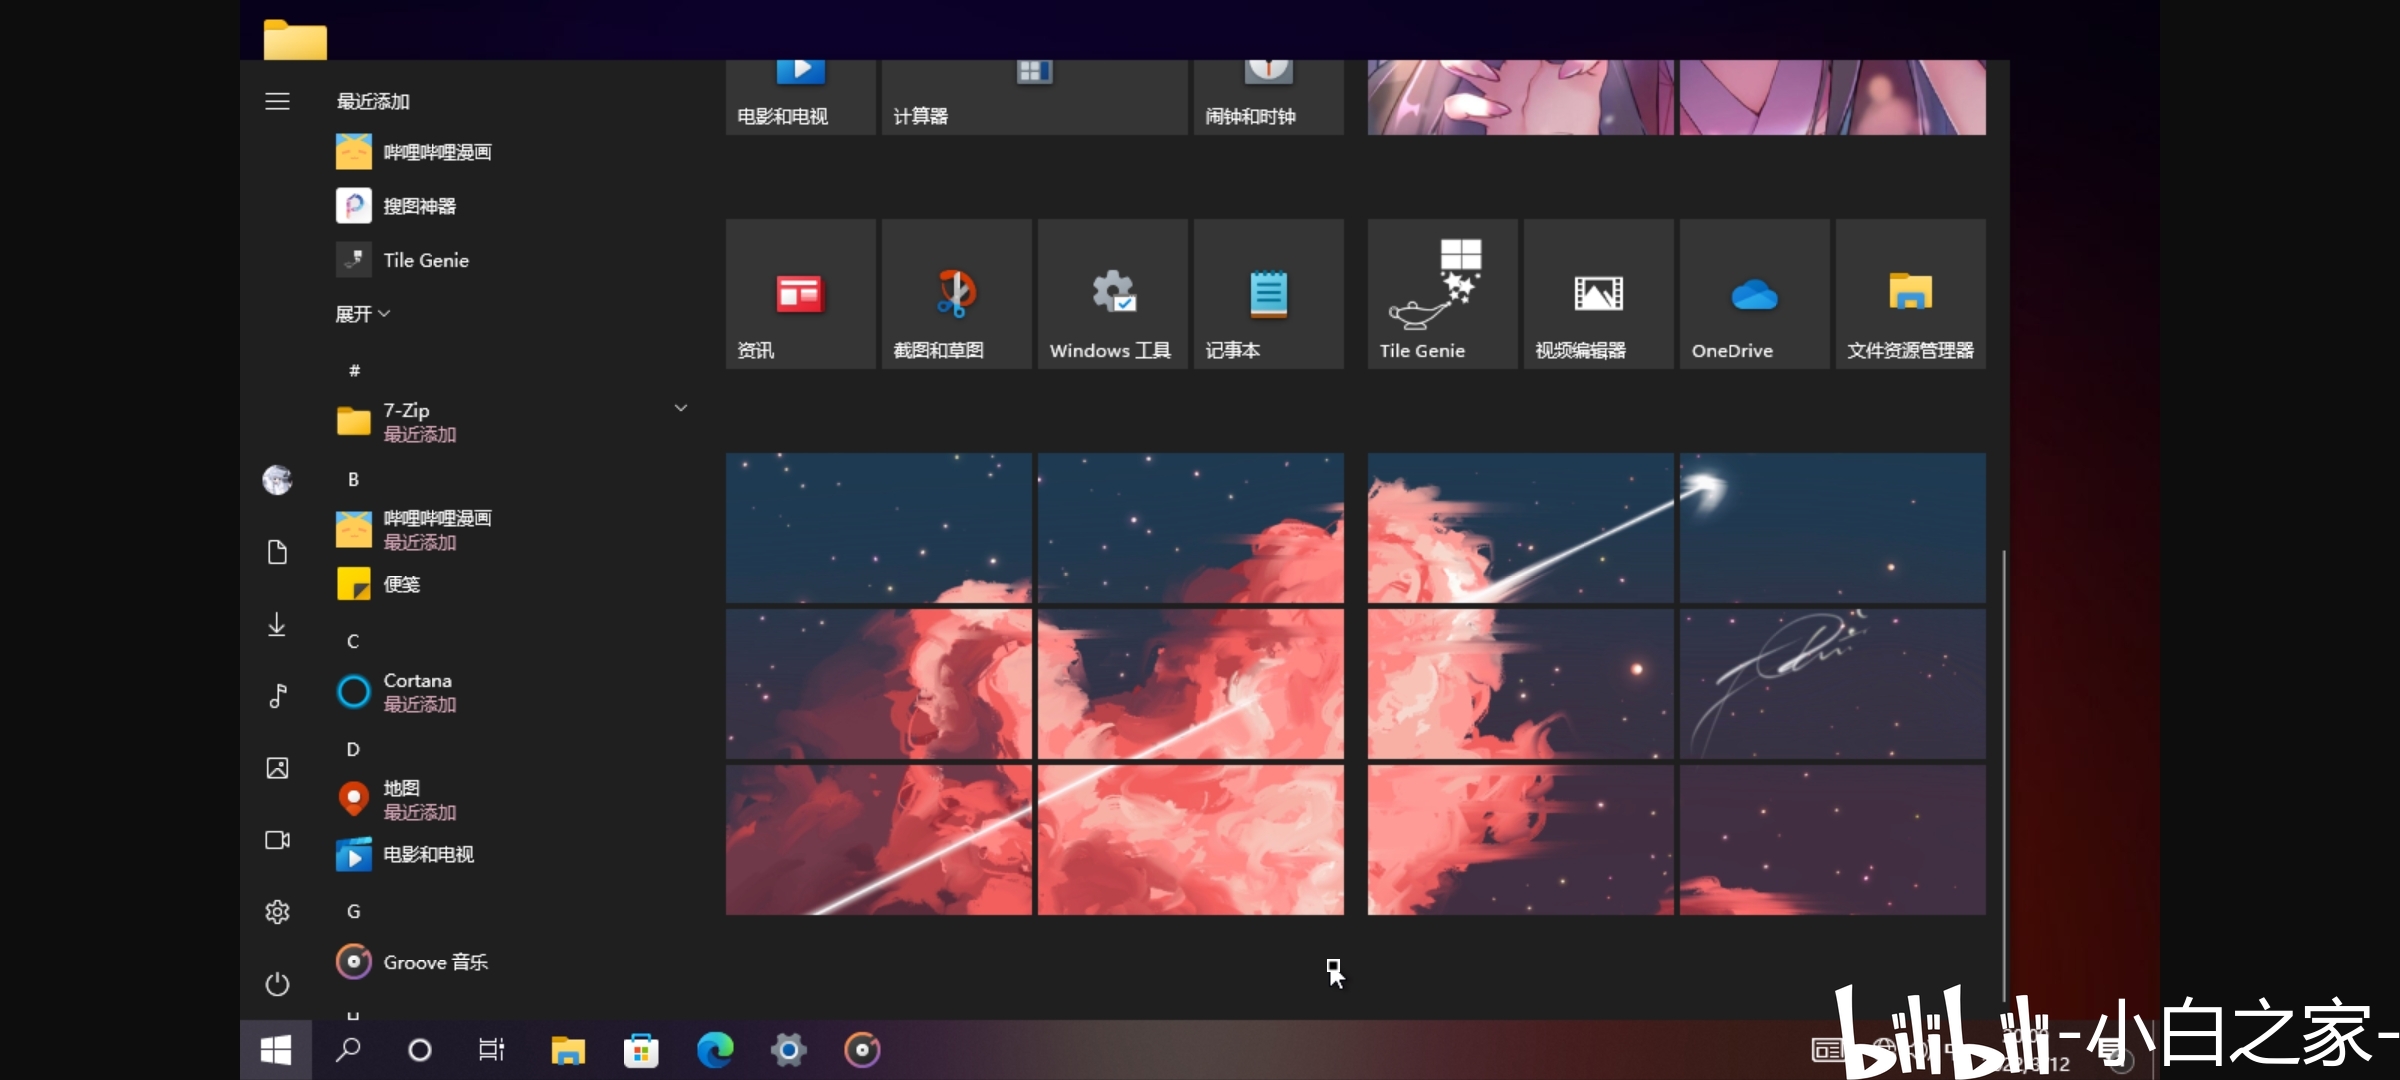Viewport: 2400px width, 1080px height.
Task: Expand the 7-Zip folder in app list
Action: tap(681, 408)
